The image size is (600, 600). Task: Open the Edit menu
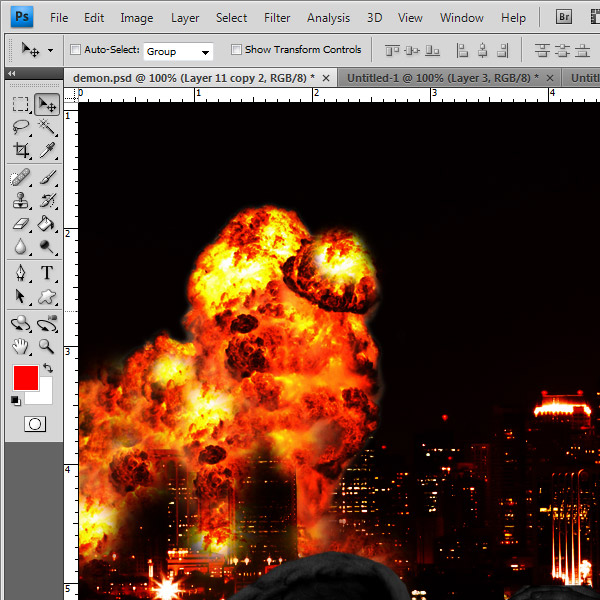pyautogui.click(x=94, y=18)
